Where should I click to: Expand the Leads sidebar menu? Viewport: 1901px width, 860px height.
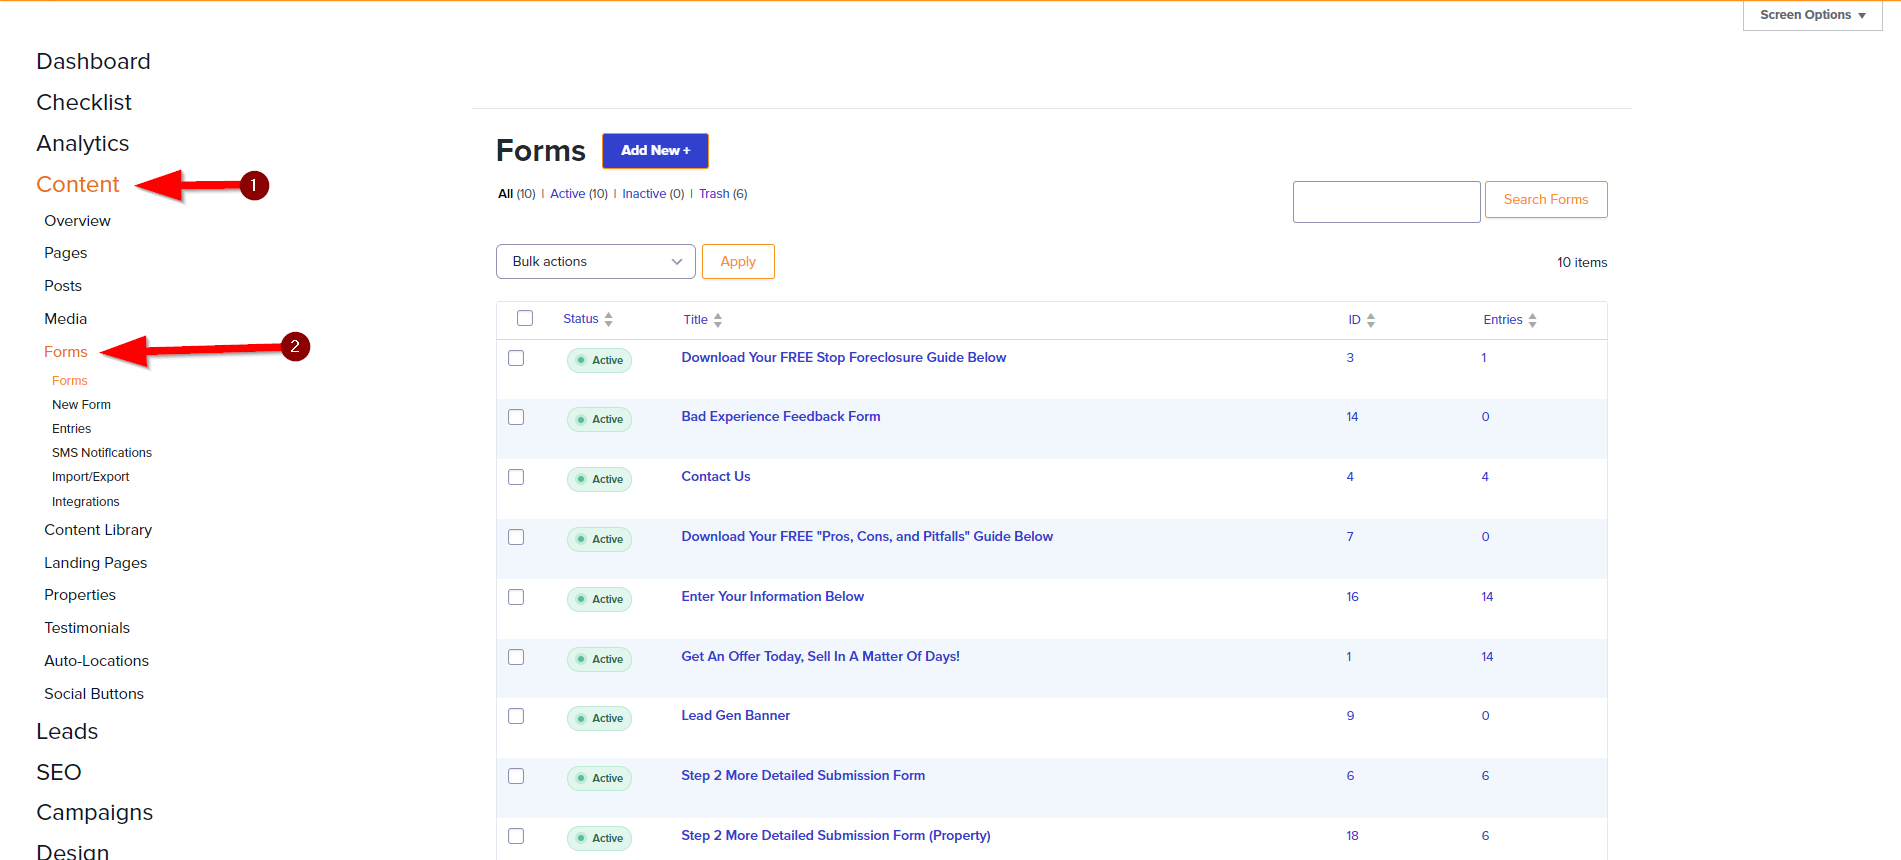[x=67, y=731]
